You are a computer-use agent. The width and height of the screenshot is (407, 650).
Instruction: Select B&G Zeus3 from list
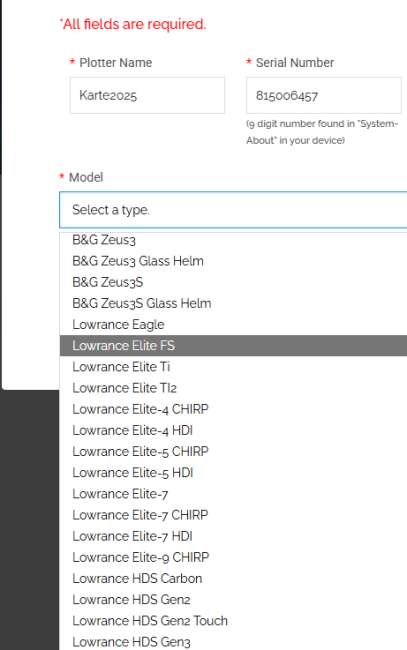(x=233, y=240)
